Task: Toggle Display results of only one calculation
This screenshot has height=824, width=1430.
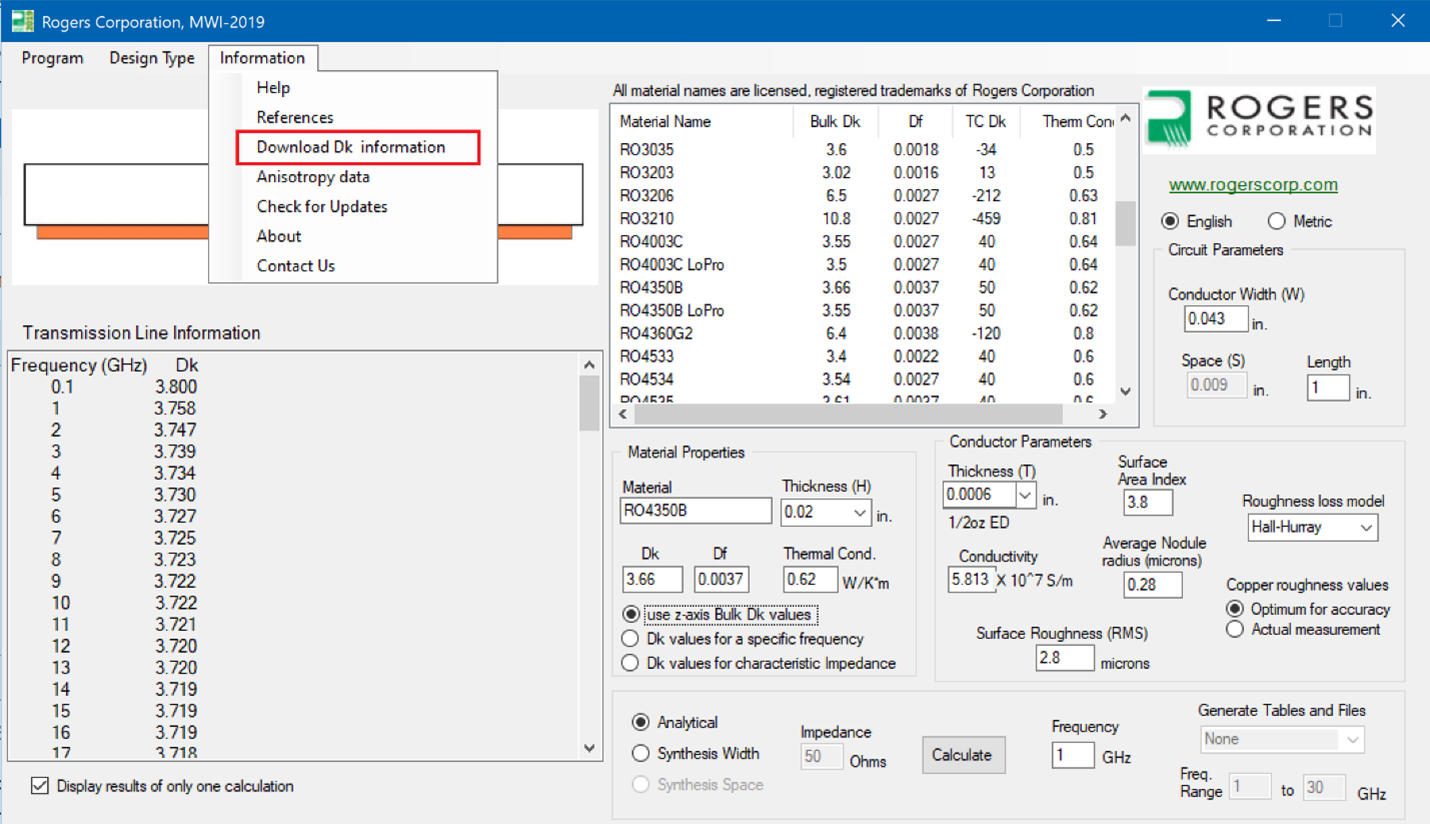Action: click(x=40, y=786)
